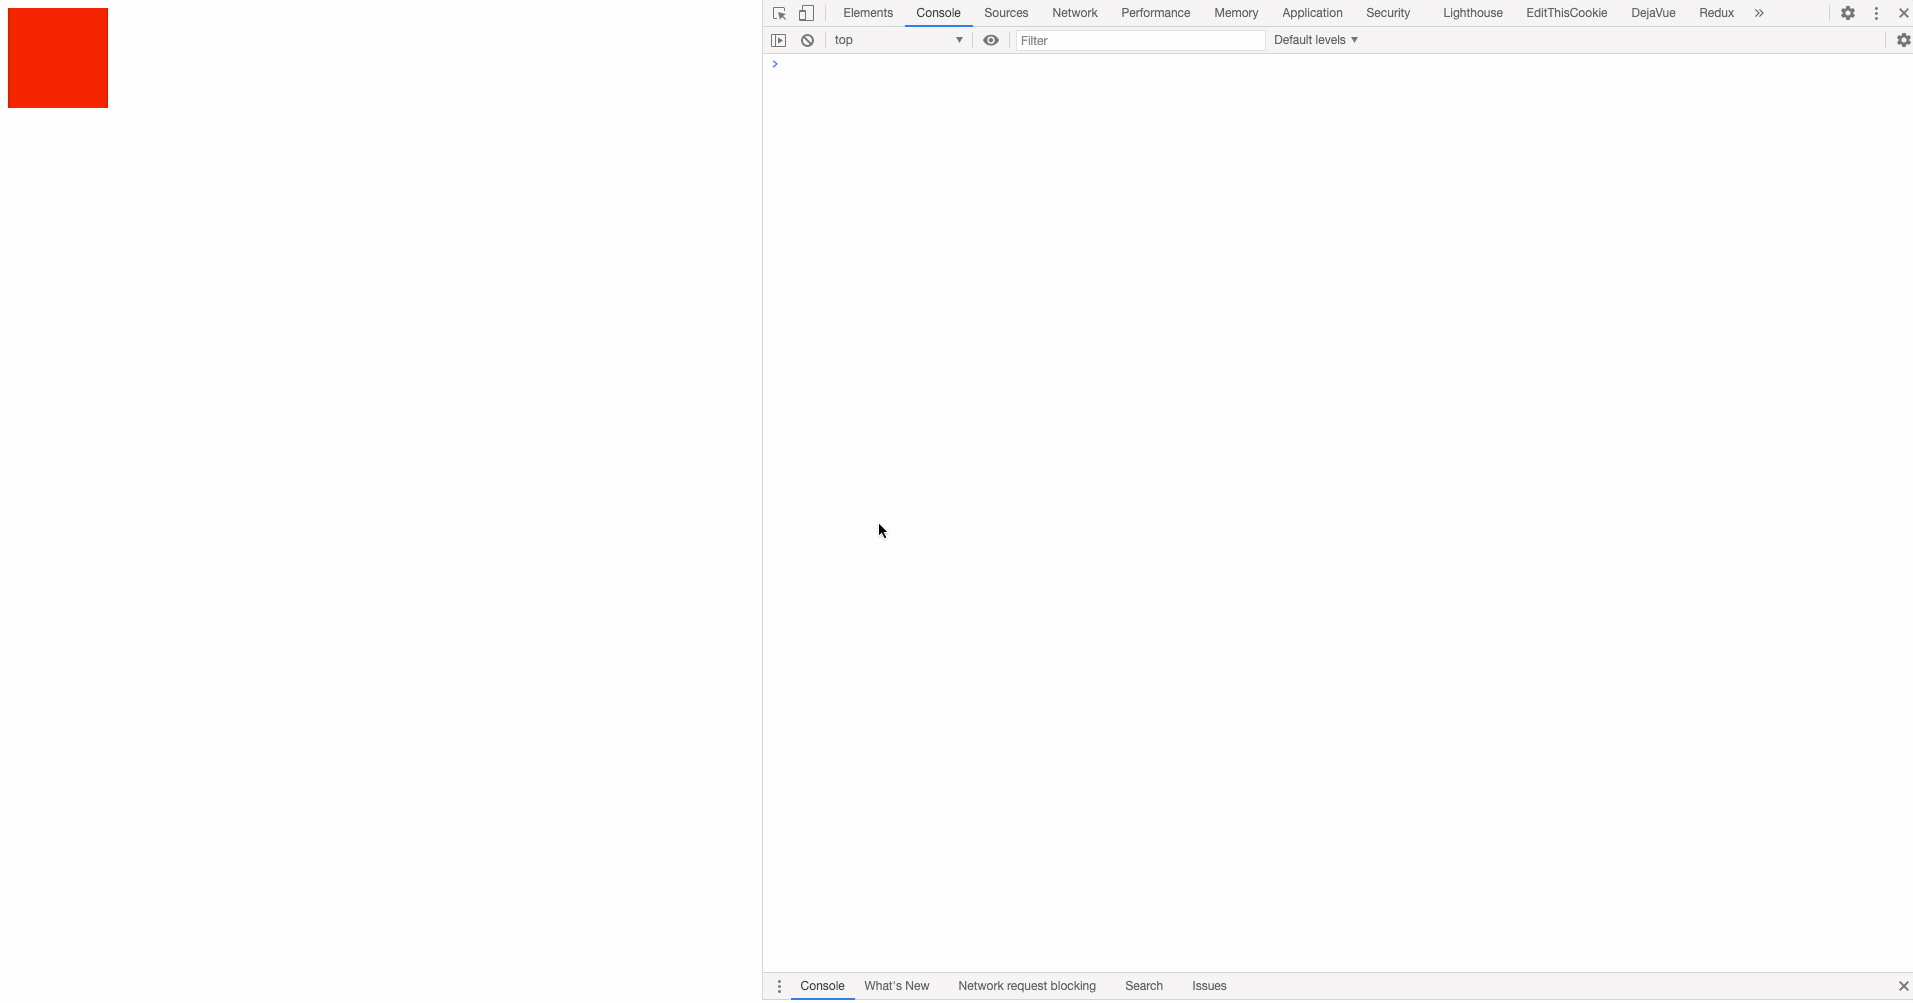The image size is (1913, 1003).
Task: Activate the inspect element picker icon
Action: [x=779, y=13]
